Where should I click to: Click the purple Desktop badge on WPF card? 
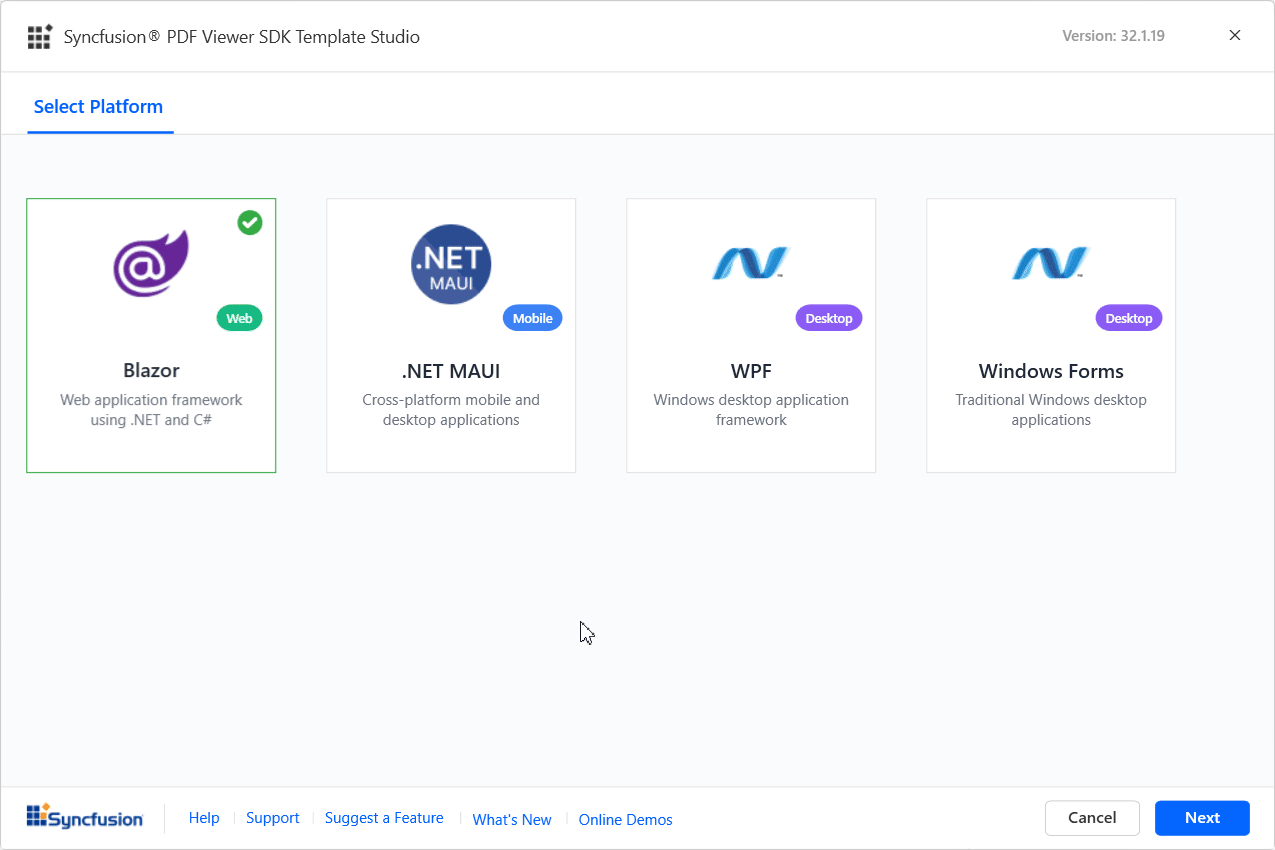828,318
